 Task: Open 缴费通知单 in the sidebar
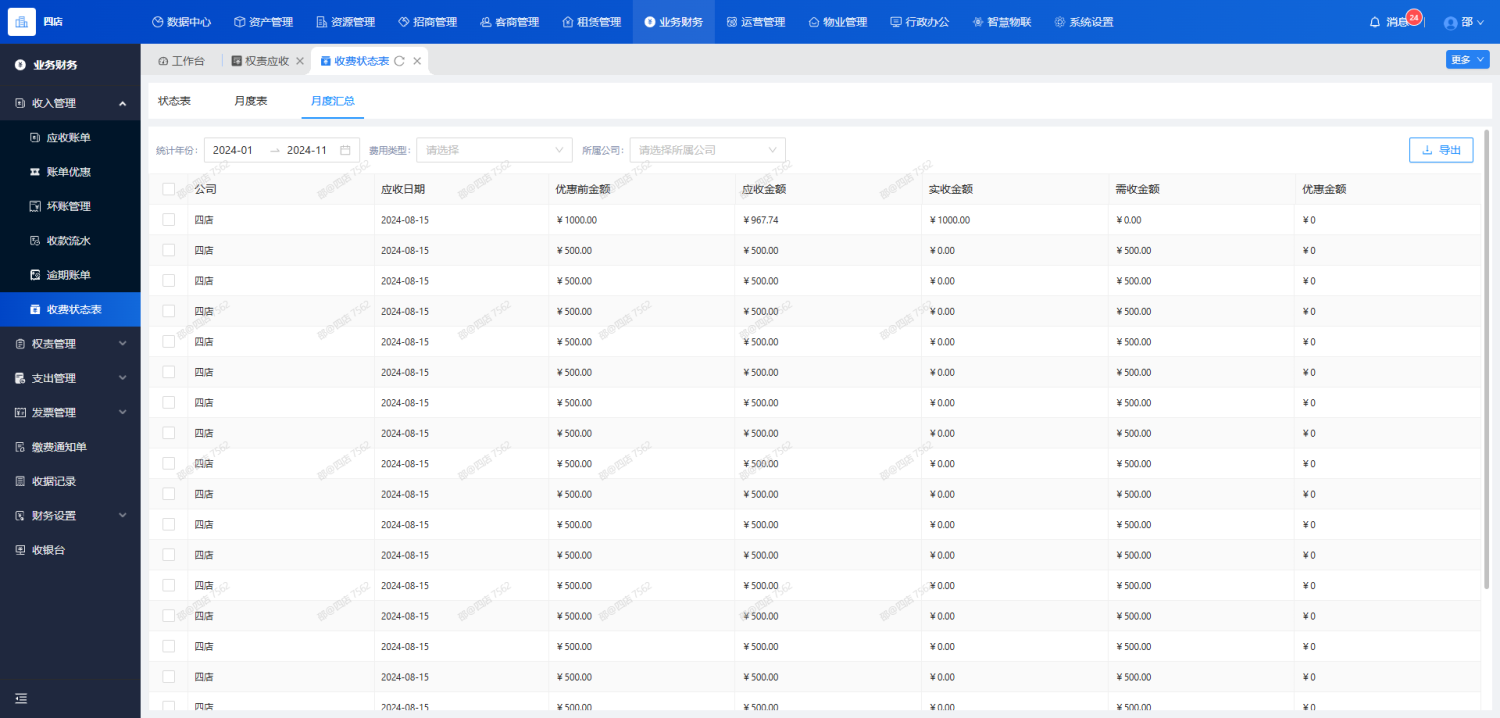click(x=70, y=447)
